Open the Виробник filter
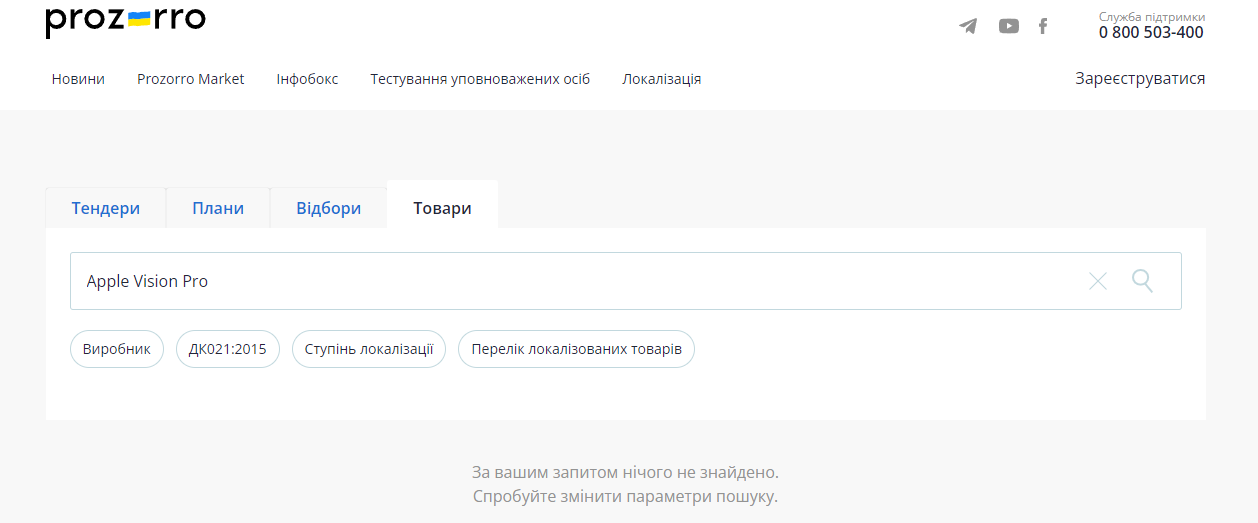The width and height of the screenshot is (1258, 523). pyautogui.click(x=116, y=349)
